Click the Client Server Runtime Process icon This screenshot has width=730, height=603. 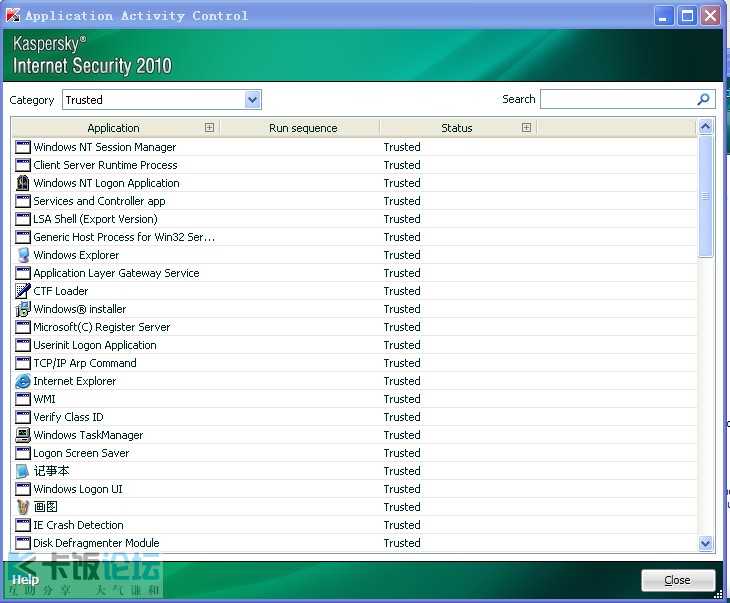pos(23,165)
